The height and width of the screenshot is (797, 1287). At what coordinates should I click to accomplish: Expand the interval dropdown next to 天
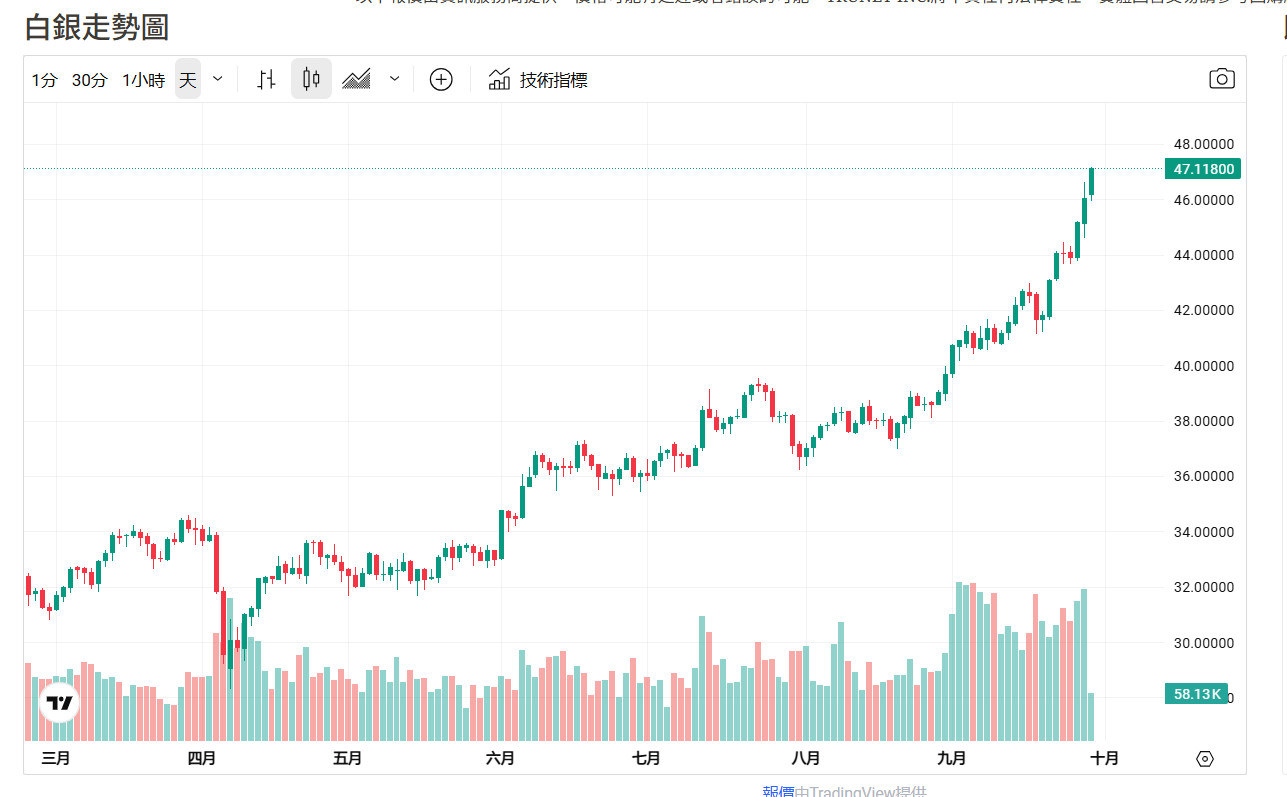[x=217, y=79]
